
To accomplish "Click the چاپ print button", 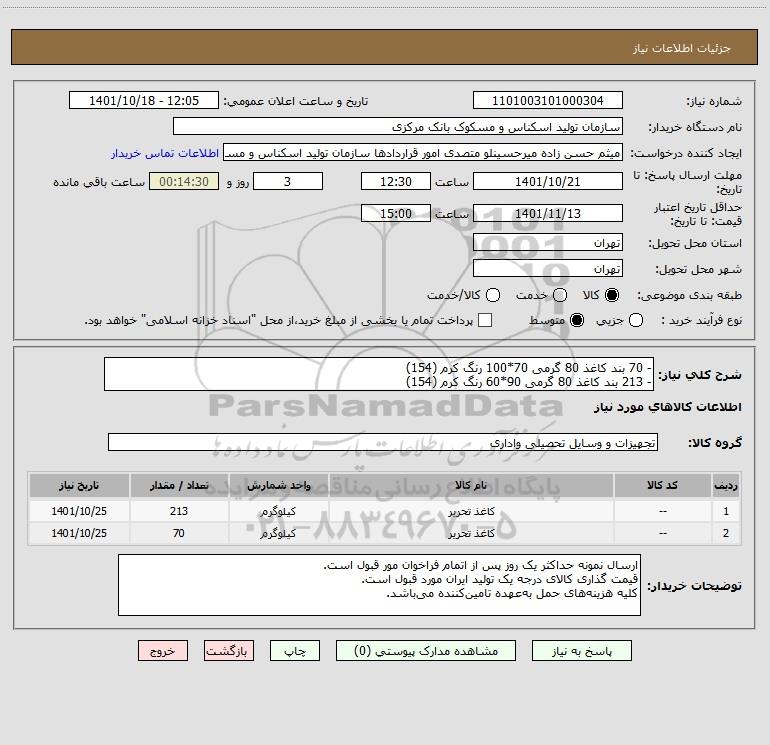I will 295,651.
